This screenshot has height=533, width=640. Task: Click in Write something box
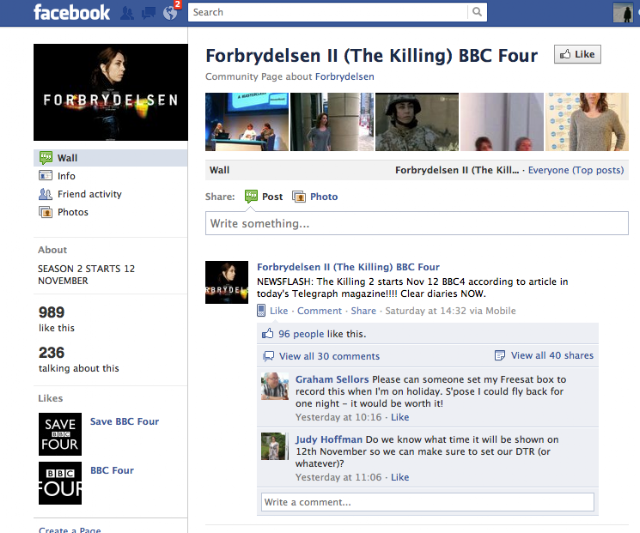click(417, 223)
